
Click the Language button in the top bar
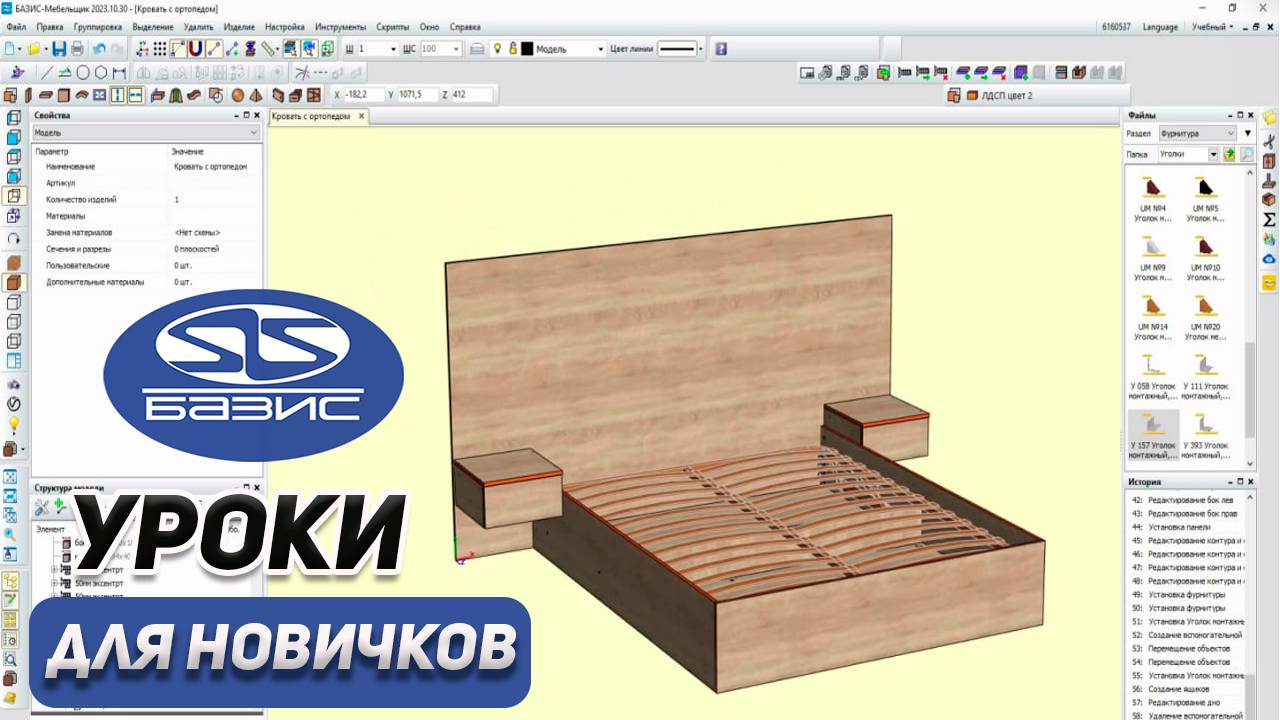(x=1160, y=27)
